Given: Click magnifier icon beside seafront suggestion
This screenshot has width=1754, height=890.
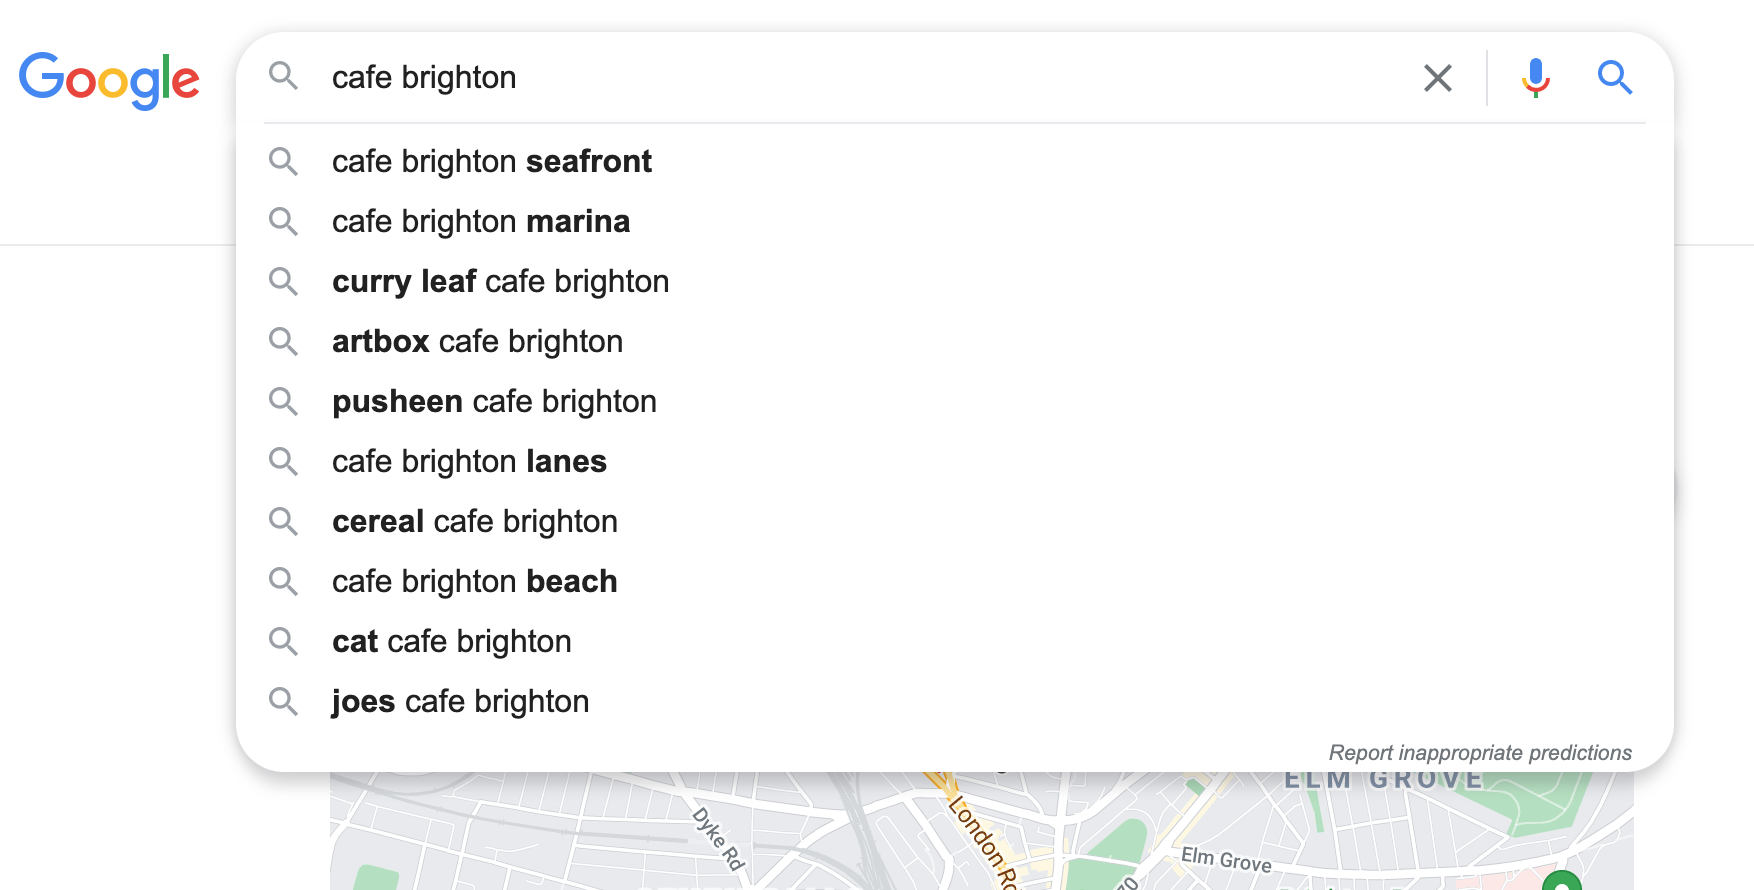Looking at the screenshot, I should click(284, 162).
